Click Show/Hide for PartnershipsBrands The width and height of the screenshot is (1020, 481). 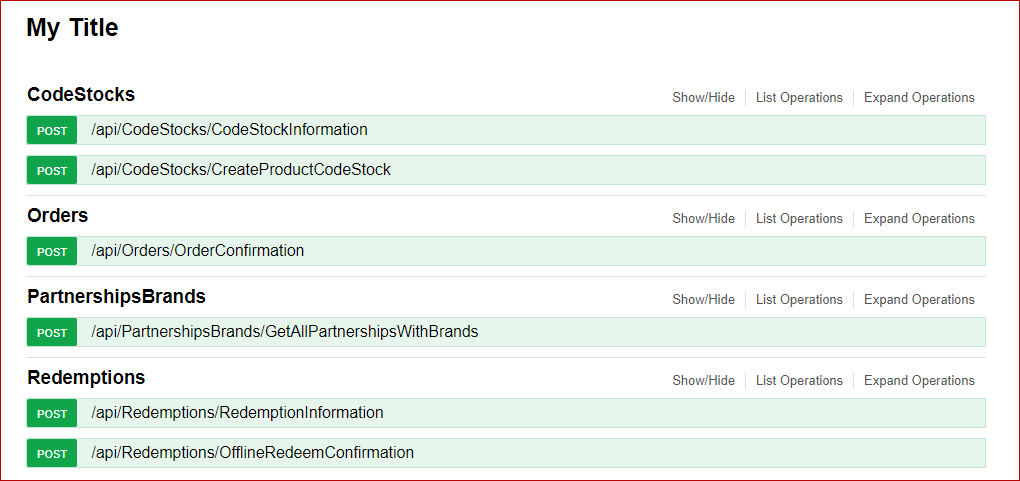(703, 299)
